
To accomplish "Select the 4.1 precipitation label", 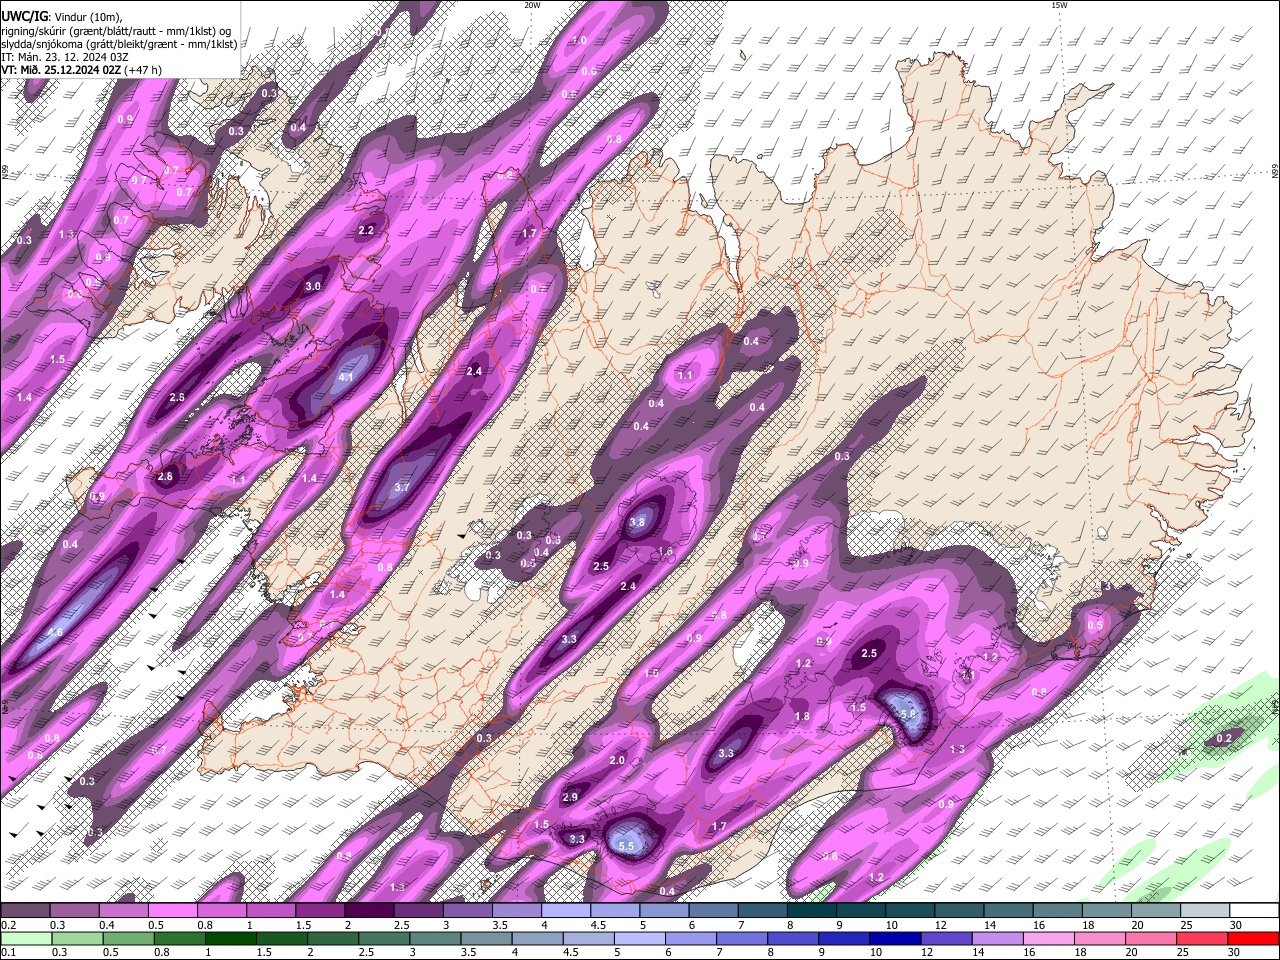I will click(x=346, y=377).
